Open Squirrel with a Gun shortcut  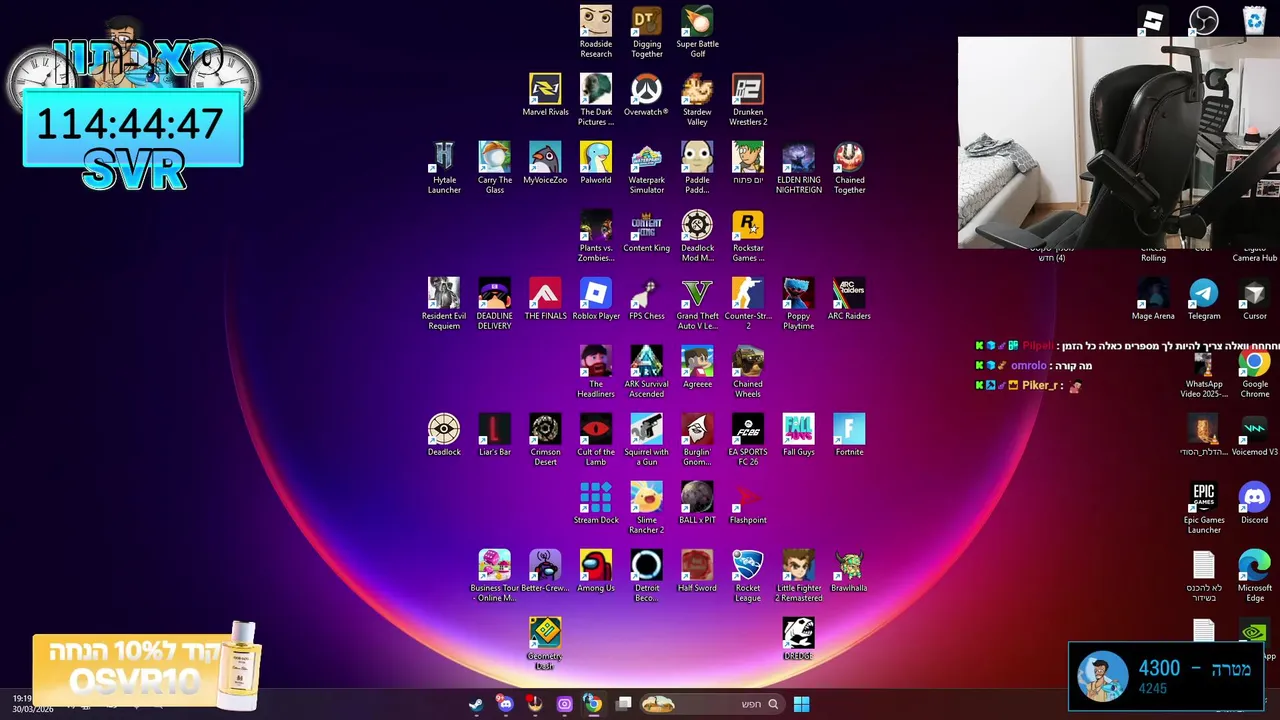647,429
